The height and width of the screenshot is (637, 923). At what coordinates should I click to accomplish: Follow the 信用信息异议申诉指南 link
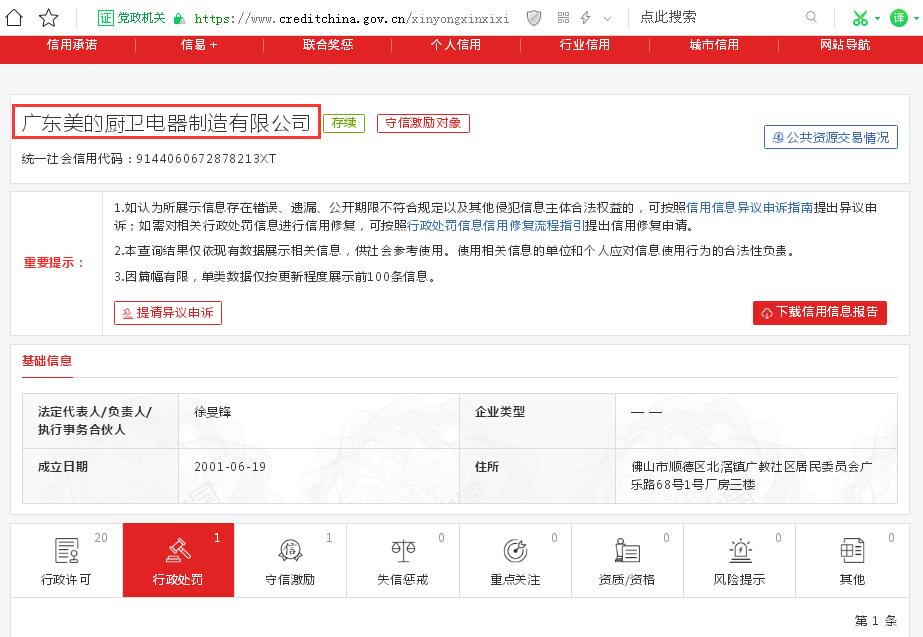coord(749,208)
